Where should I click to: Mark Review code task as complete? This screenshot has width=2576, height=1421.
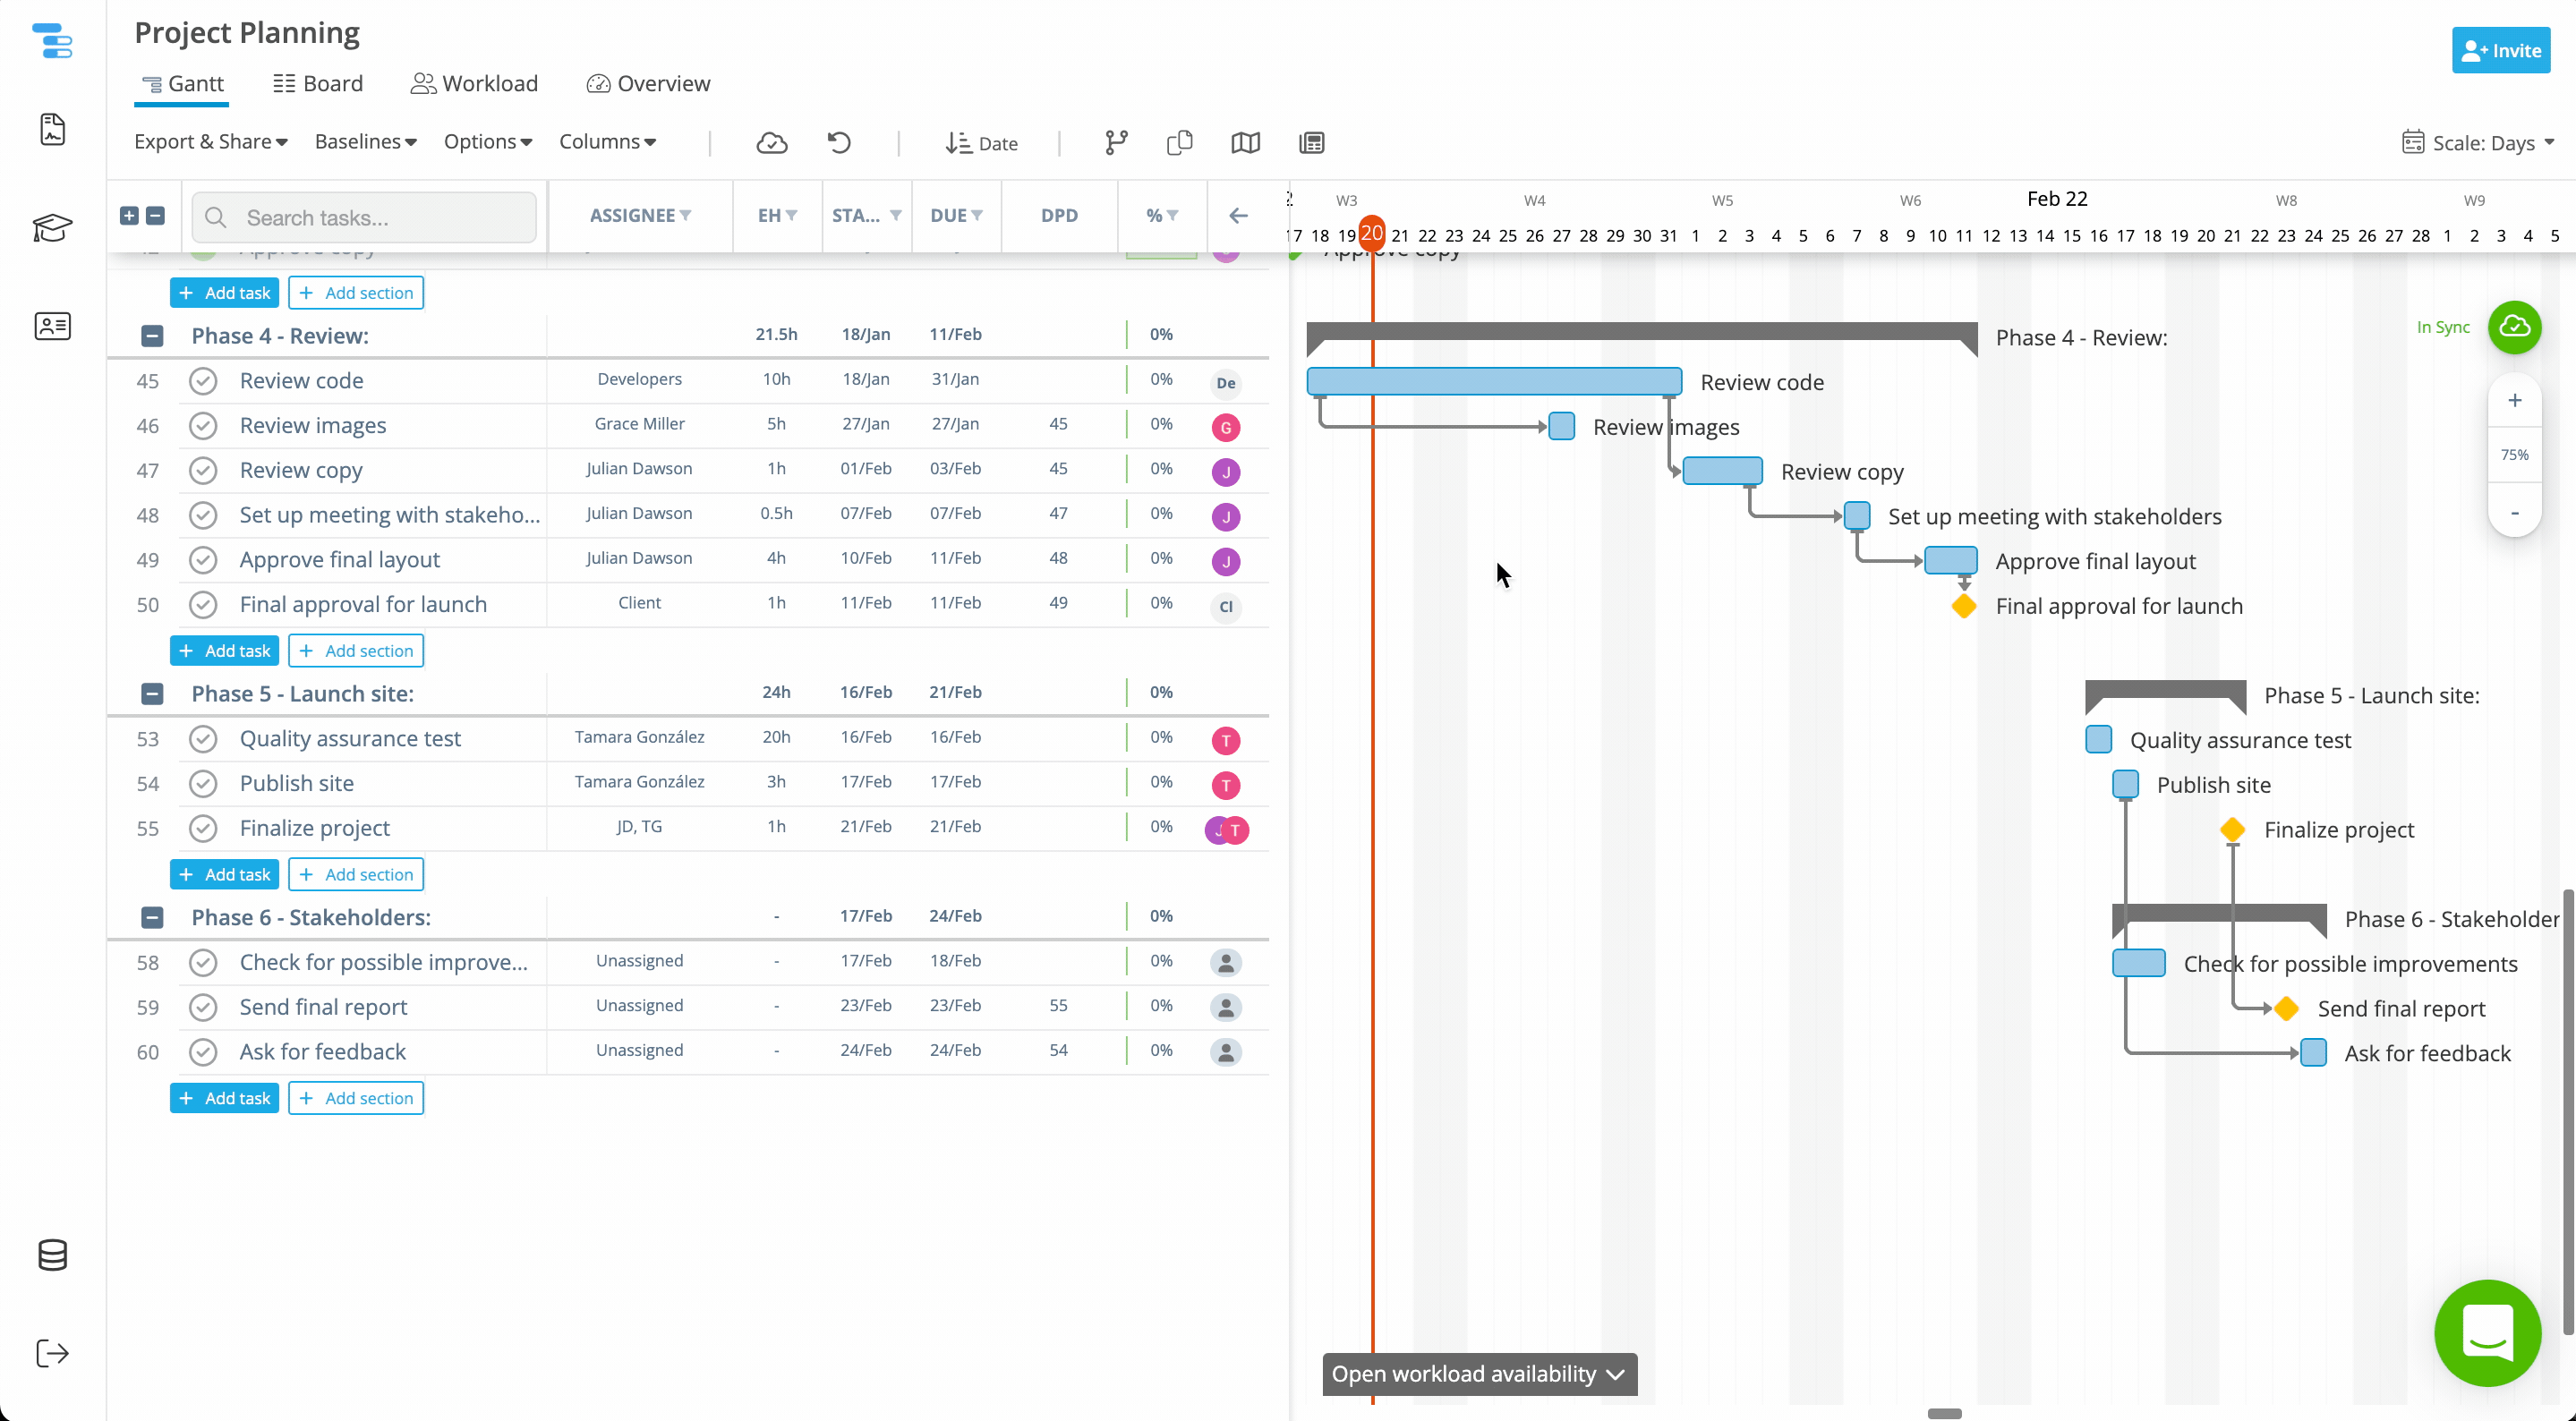click(203, 381)
